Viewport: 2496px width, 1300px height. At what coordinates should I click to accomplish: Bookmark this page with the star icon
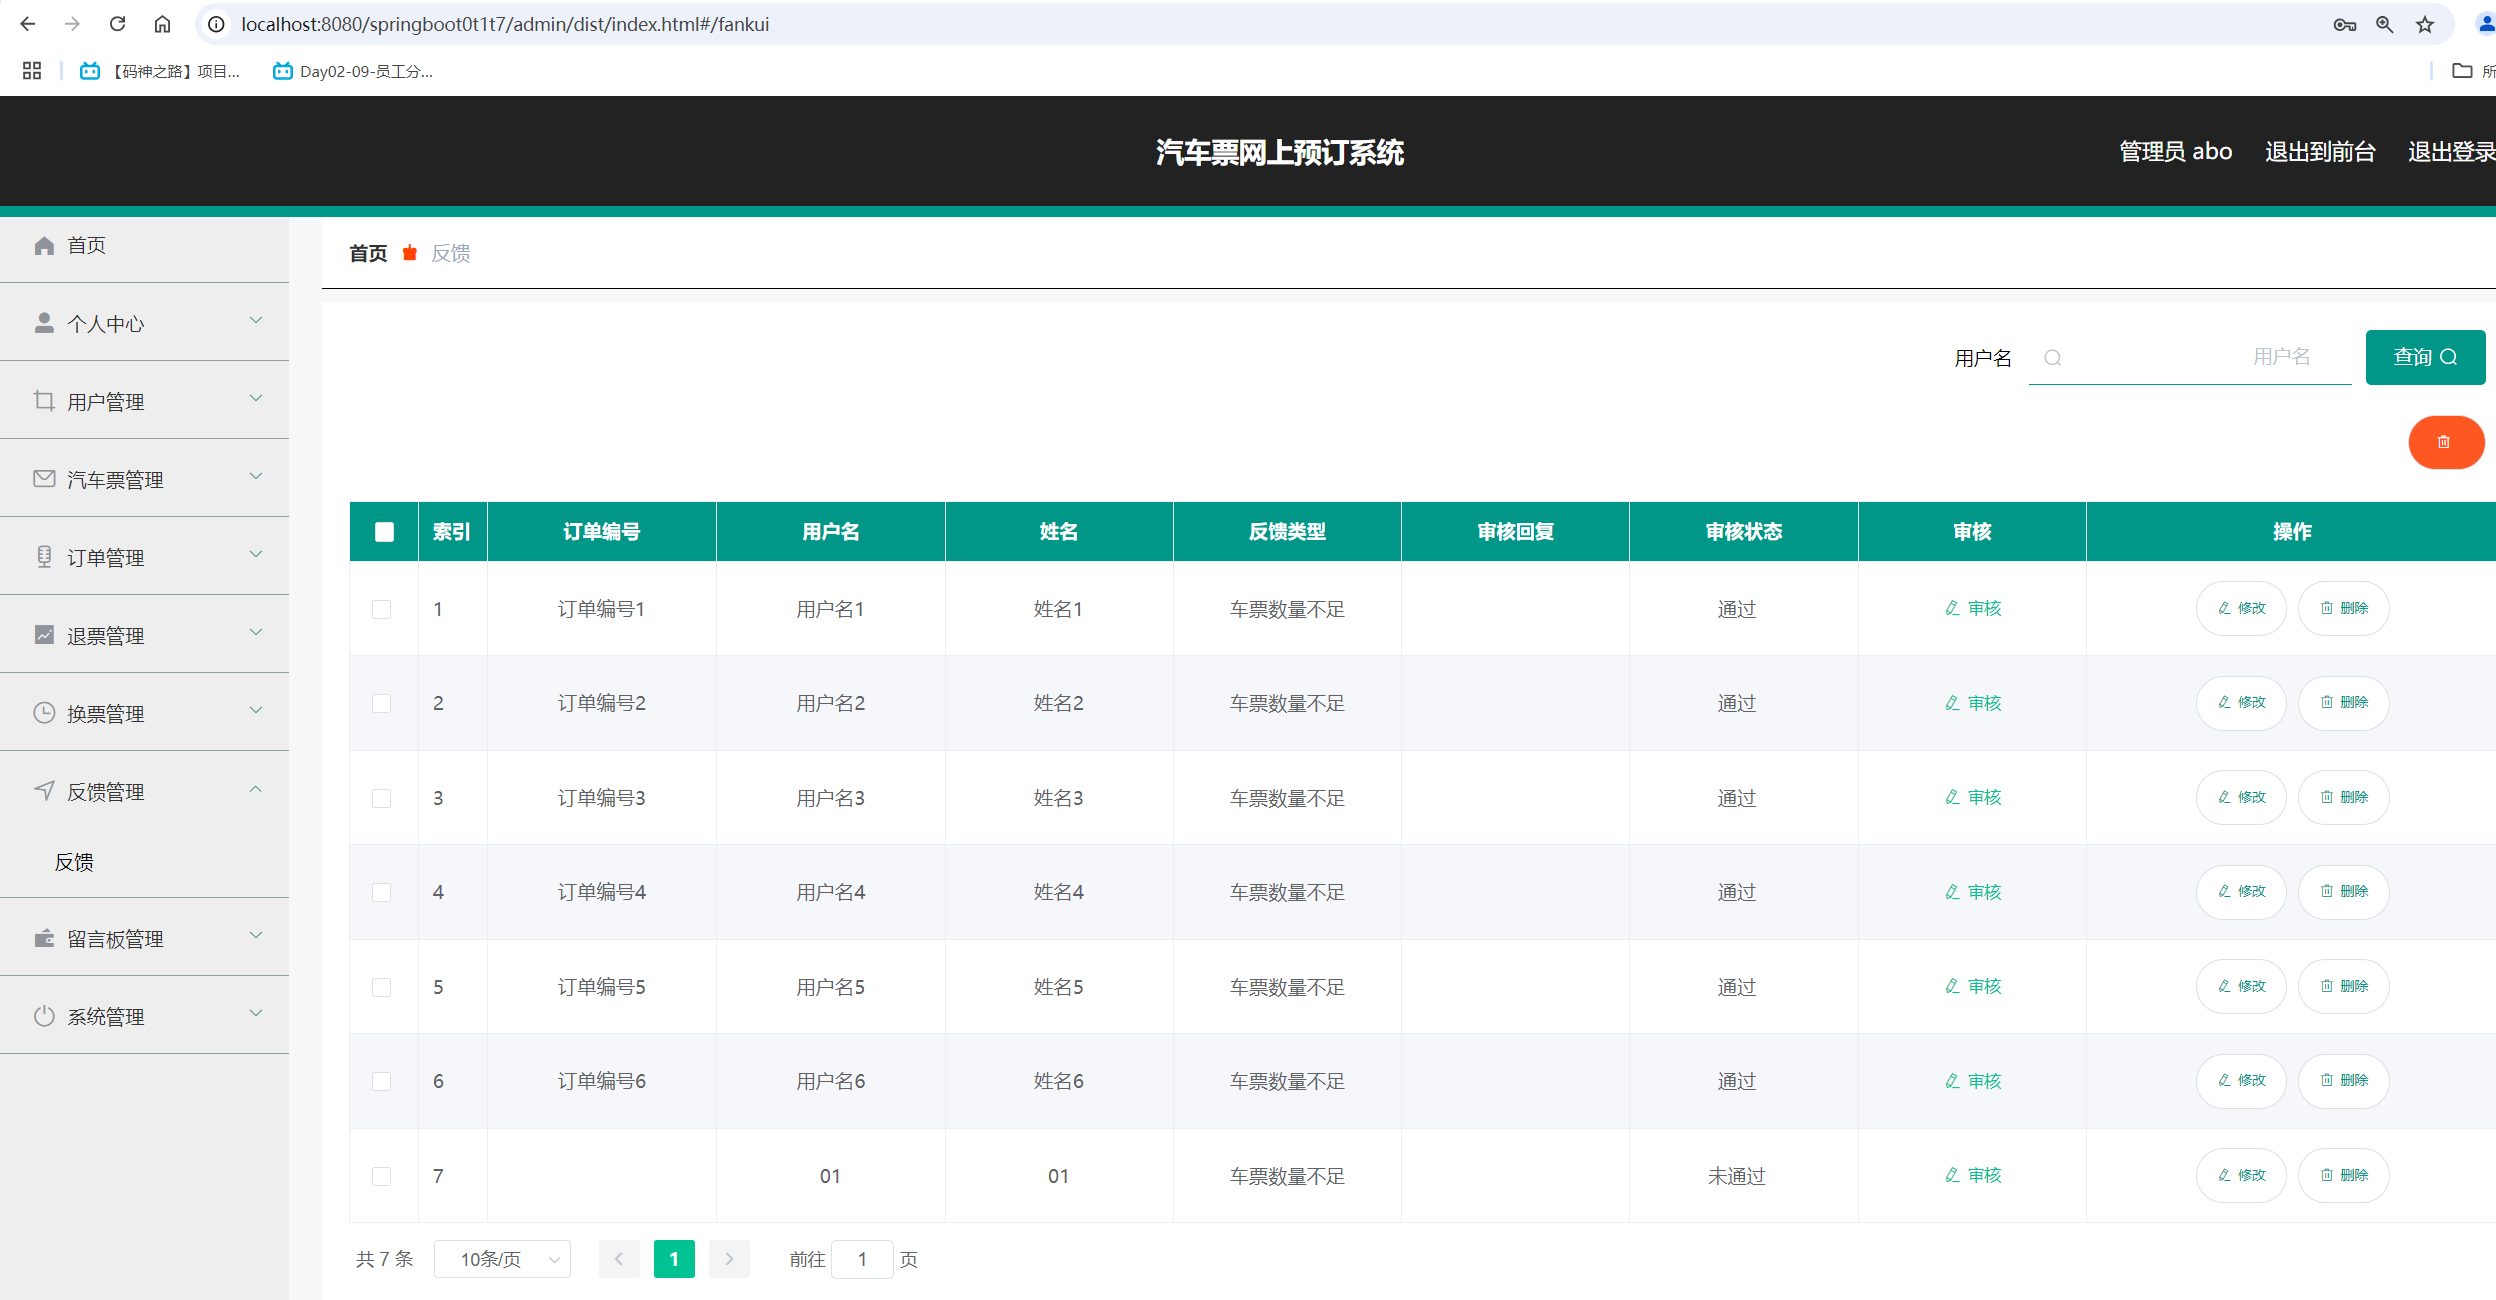pos(2425,24)
